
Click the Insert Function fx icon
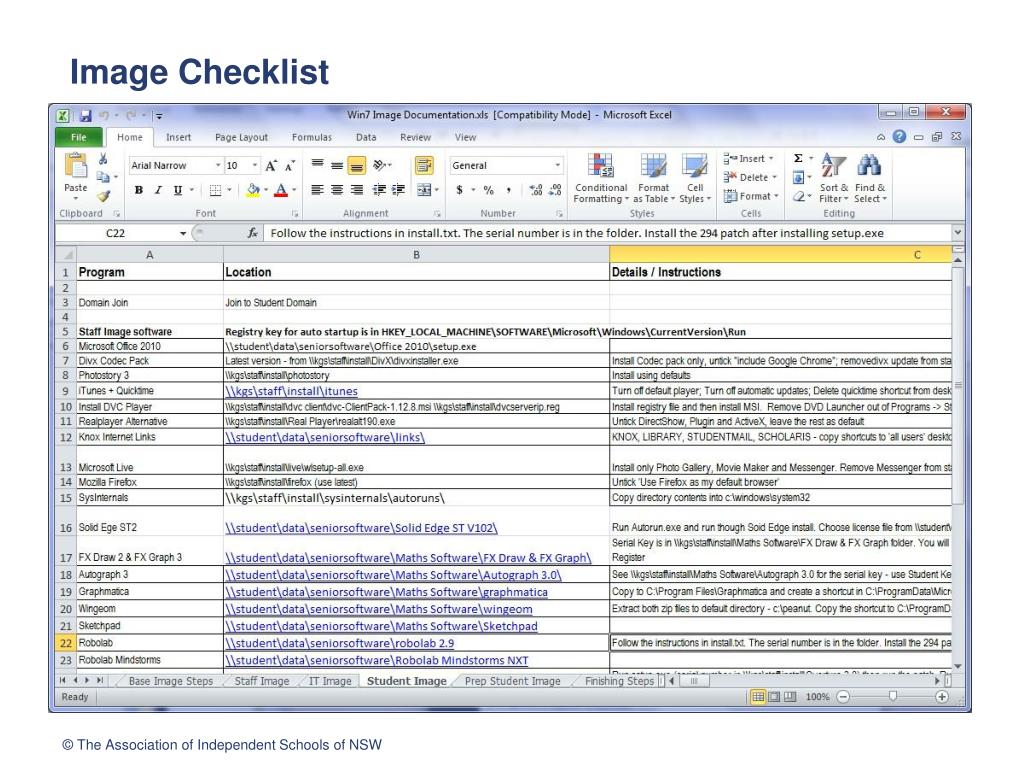click(x=252, y=233)
